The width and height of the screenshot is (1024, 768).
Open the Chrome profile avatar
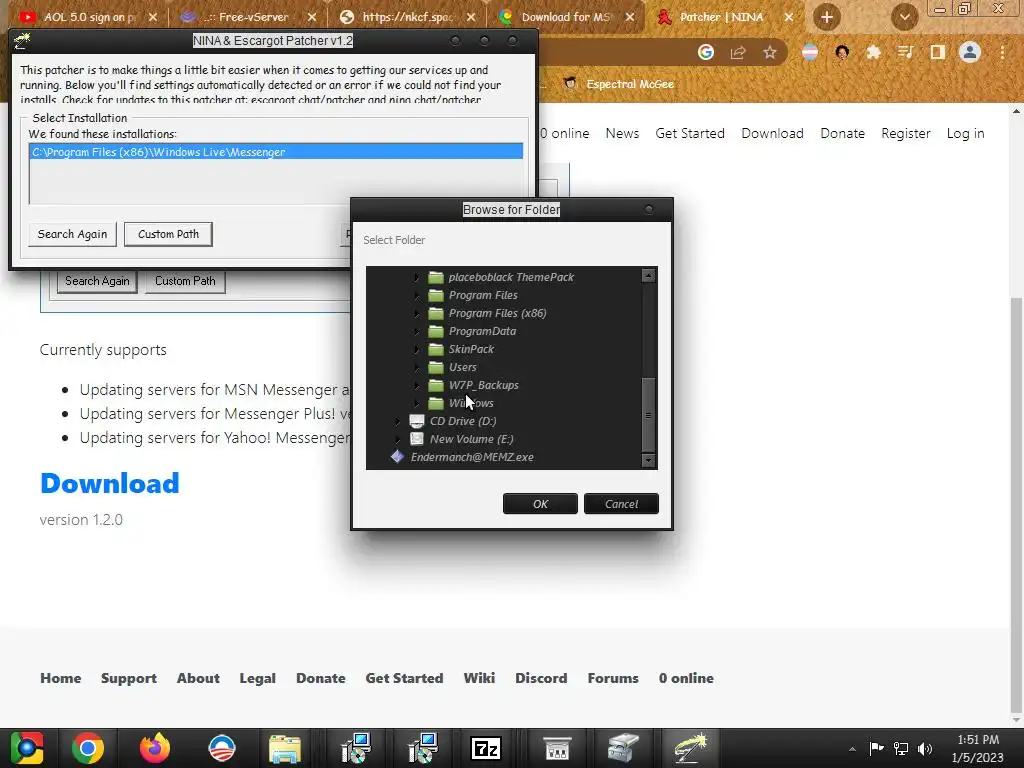[x=970, y=52]
